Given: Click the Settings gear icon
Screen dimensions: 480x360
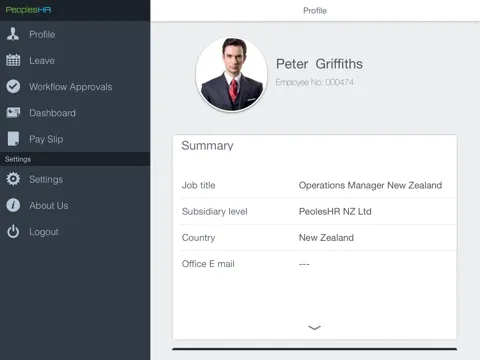Looking at the screenshot, I should (x=13, y=179).
